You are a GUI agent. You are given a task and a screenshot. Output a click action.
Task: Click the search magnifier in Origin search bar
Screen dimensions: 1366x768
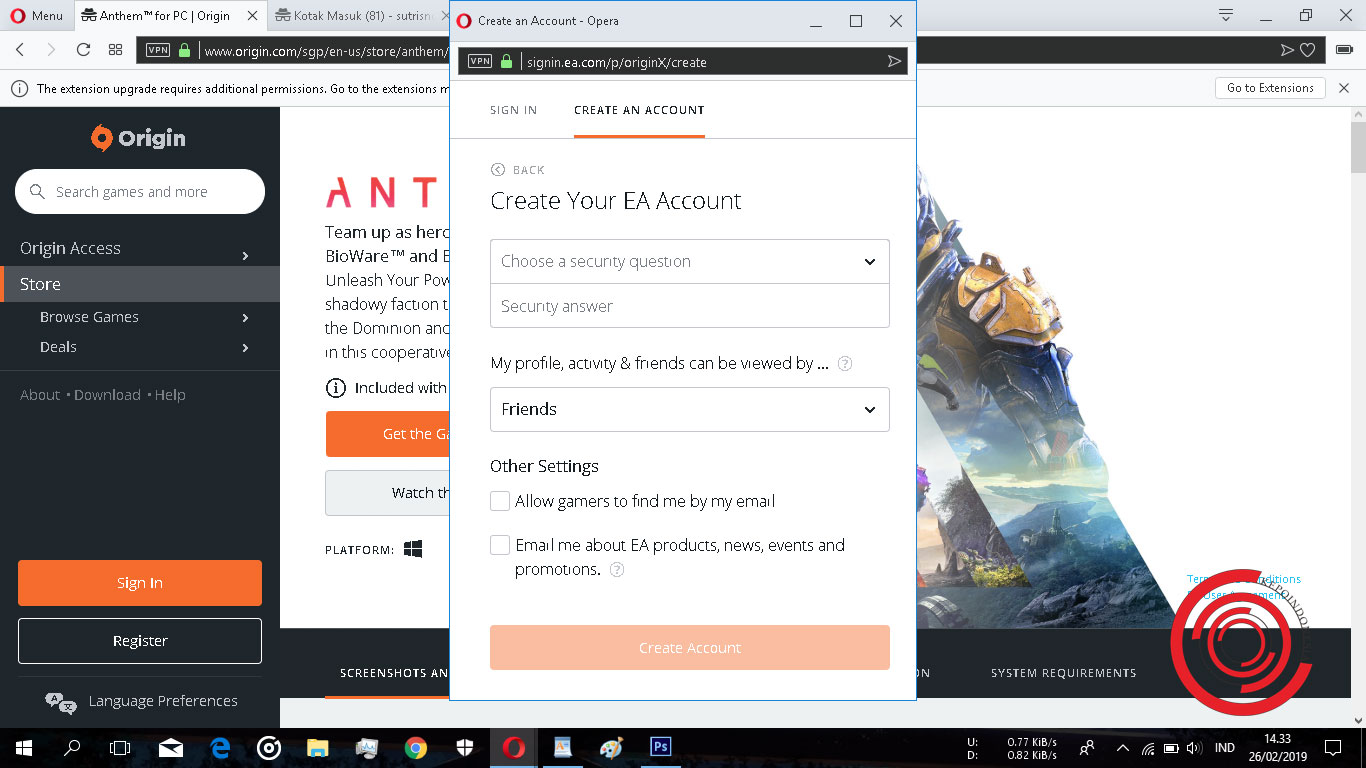pyautogui.click(x=37, y=191)
